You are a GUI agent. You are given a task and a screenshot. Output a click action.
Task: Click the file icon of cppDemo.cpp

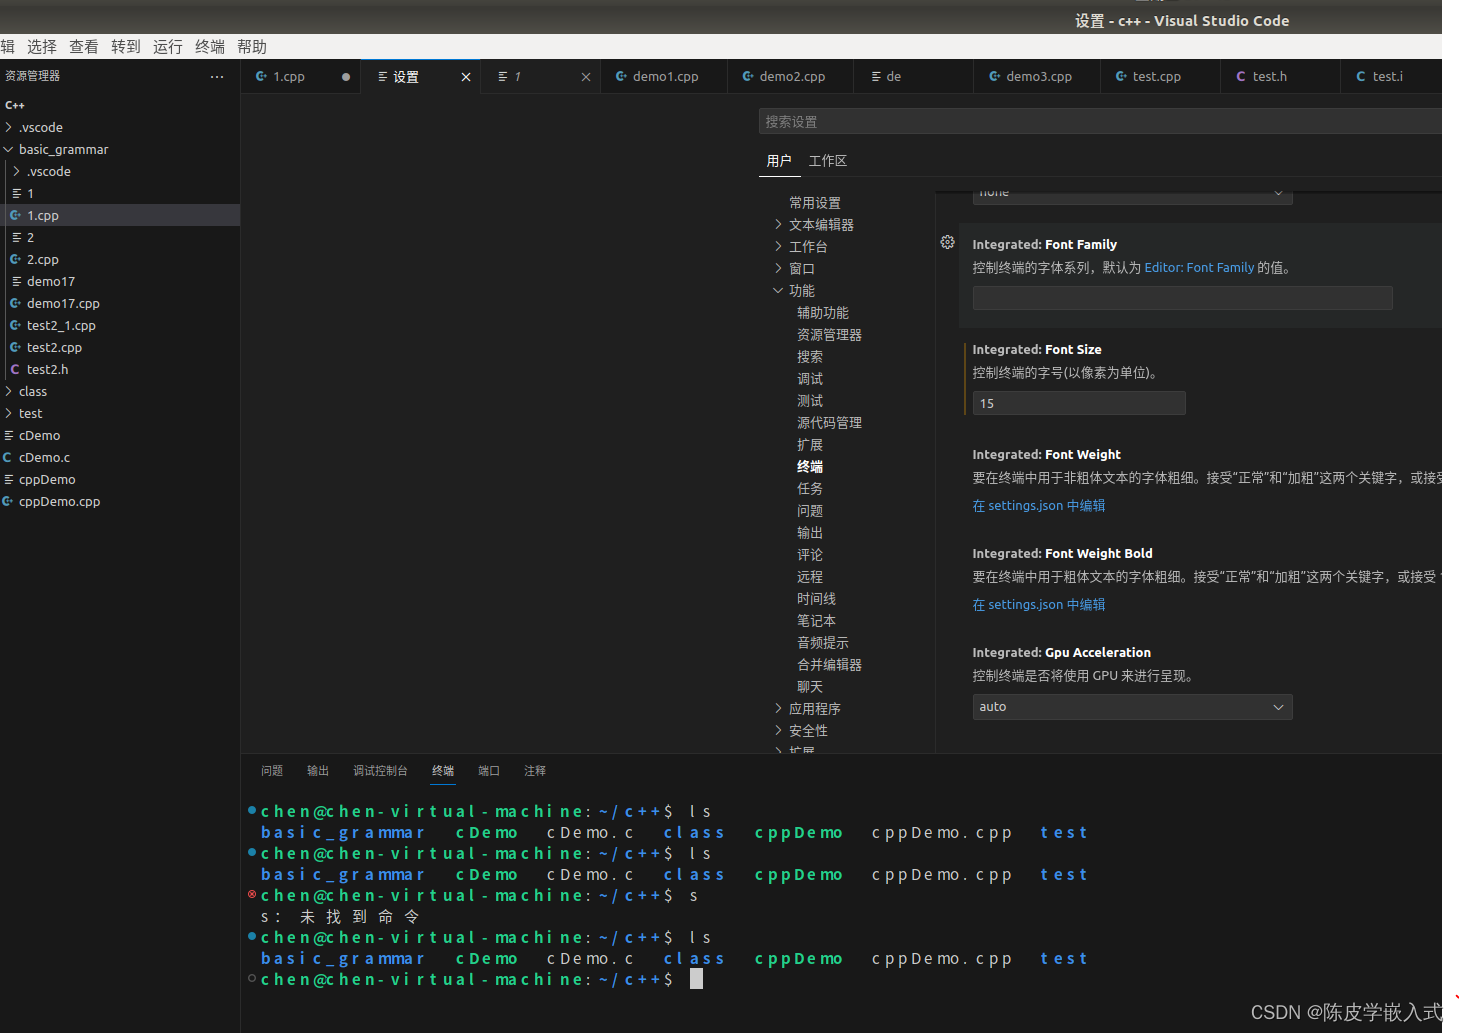tap(7, 501)
